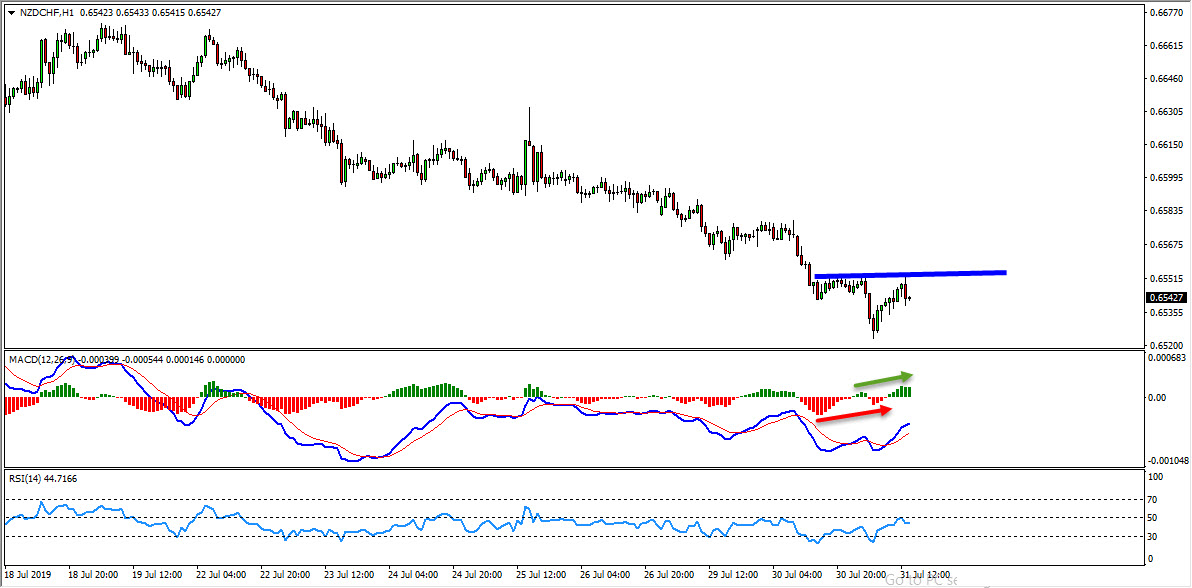Viewport: 1192px width, 588px height.
Task: Click the divider between MACD and RSI panels
Action: click(x=570, y=468)
